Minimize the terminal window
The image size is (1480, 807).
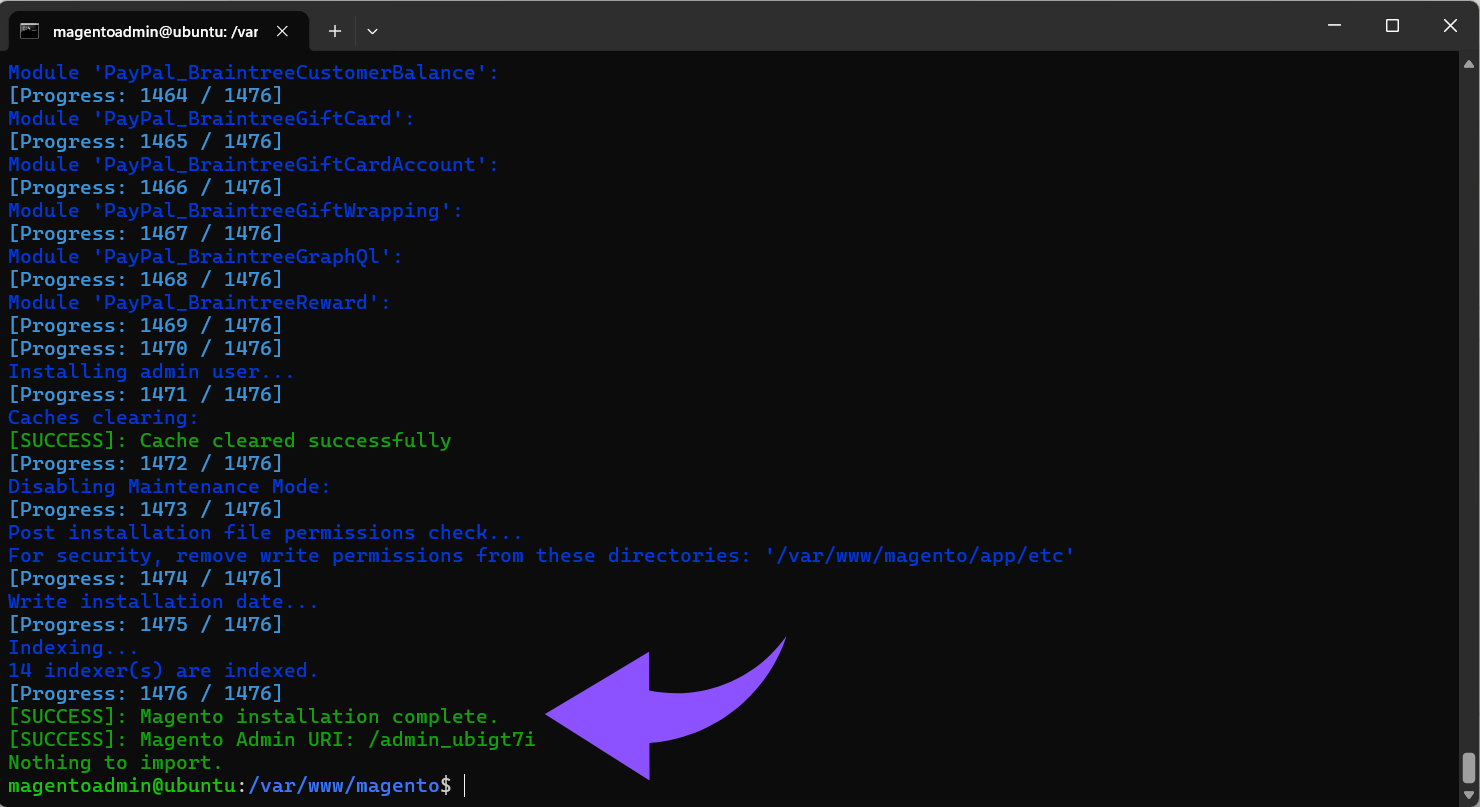[x=1333, y=26]
